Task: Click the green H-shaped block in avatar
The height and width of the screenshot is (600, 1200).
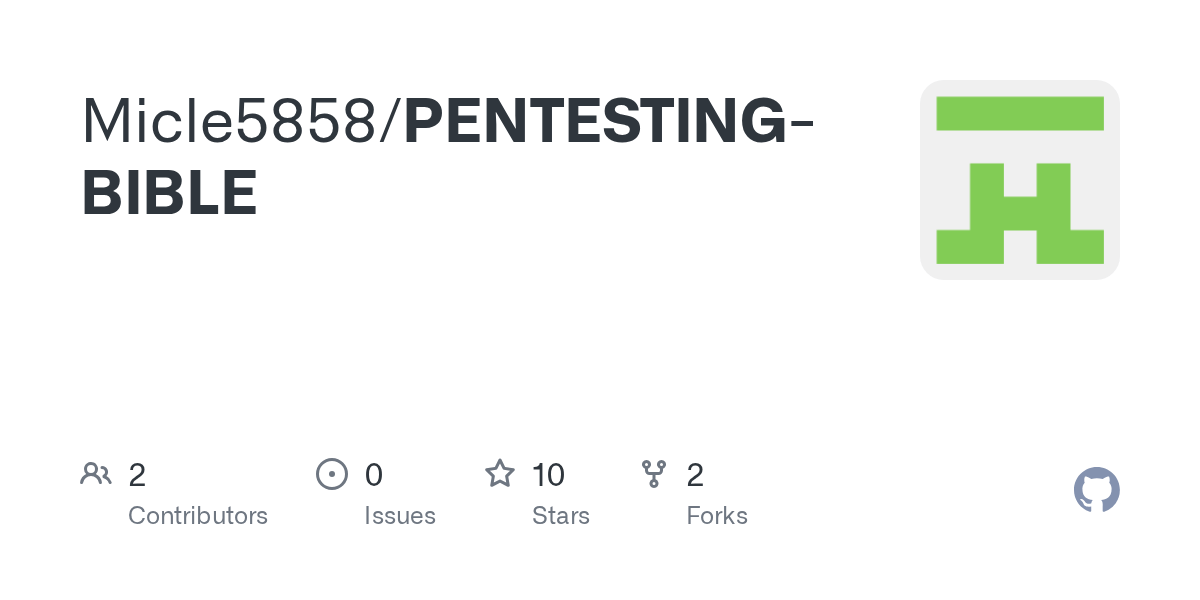Action: point(1020,213)
